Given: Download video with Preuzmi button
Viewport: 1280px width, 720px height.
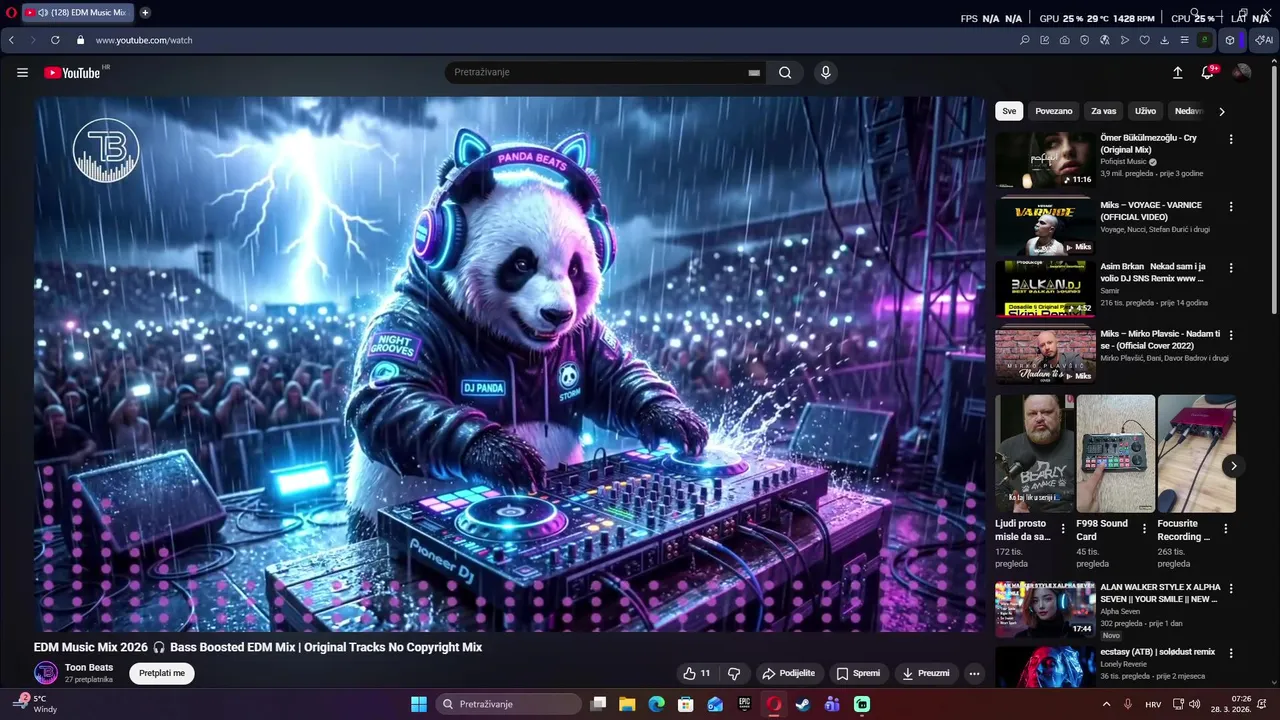Looking at the screenshot, I should (926, 673).
